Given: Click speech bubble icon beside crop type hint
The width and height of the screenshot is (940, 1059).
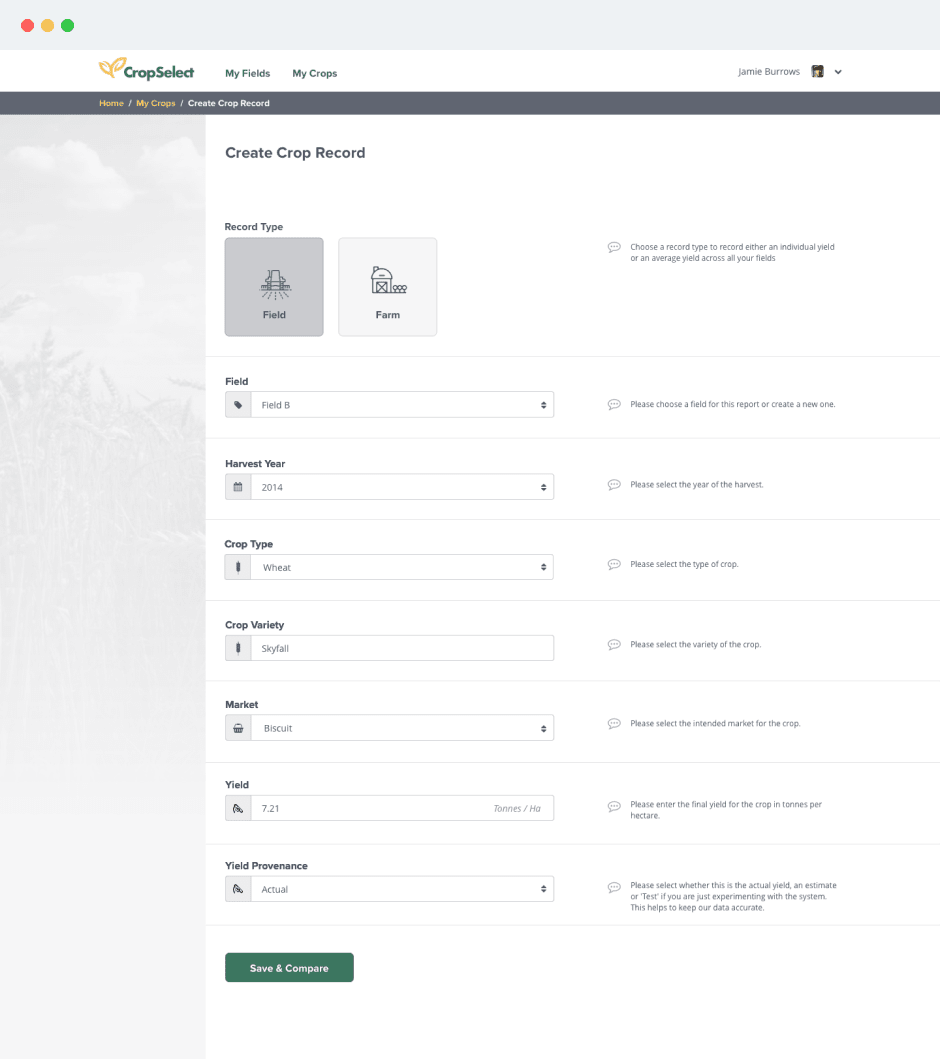Looking at the screenshot, I should pos(614,565).
